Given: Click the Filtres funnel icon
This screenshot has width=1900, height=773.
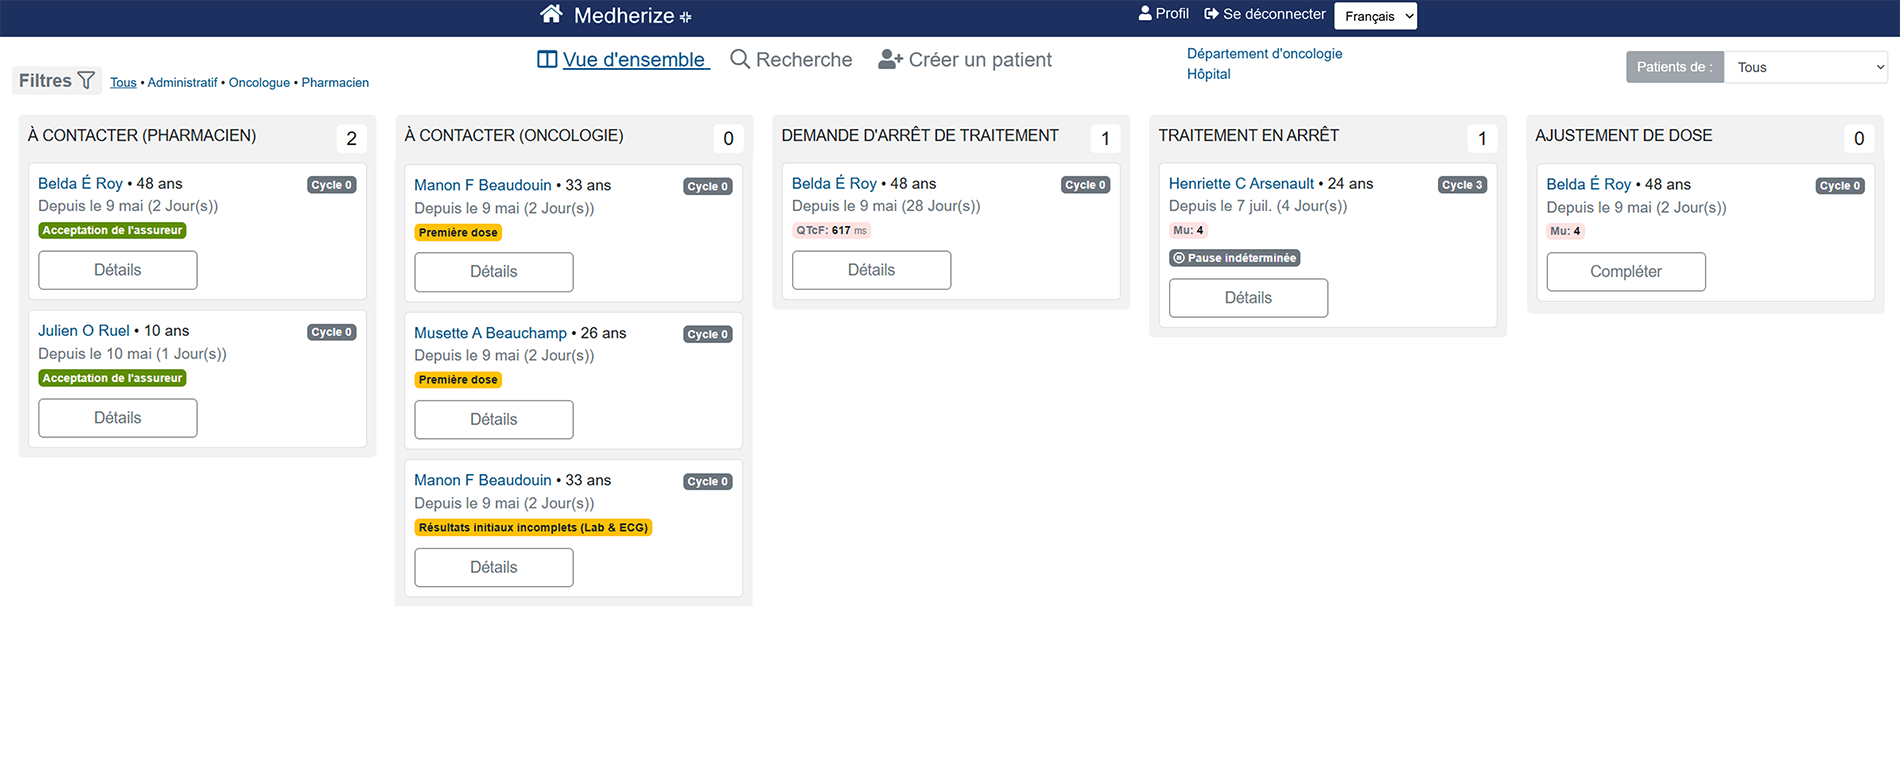Looking at the screenshot, I should coord(87,80).
